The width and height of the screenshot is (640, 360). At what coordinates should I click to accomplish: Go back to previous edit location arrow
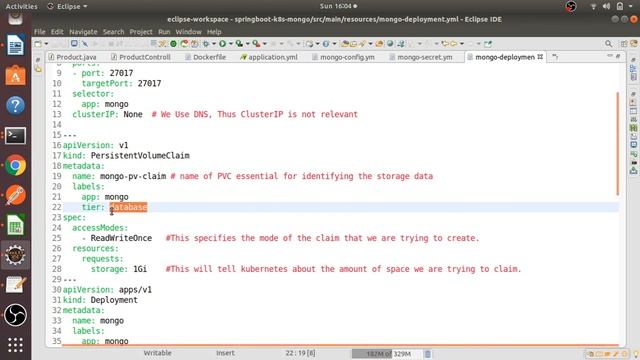tap(445, 44)
